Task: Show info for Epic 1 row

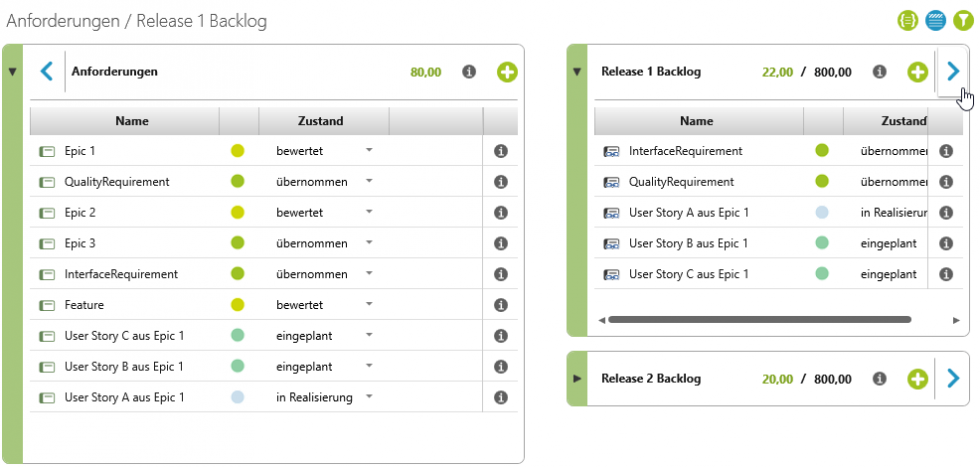Action: (x=501, y=151)
